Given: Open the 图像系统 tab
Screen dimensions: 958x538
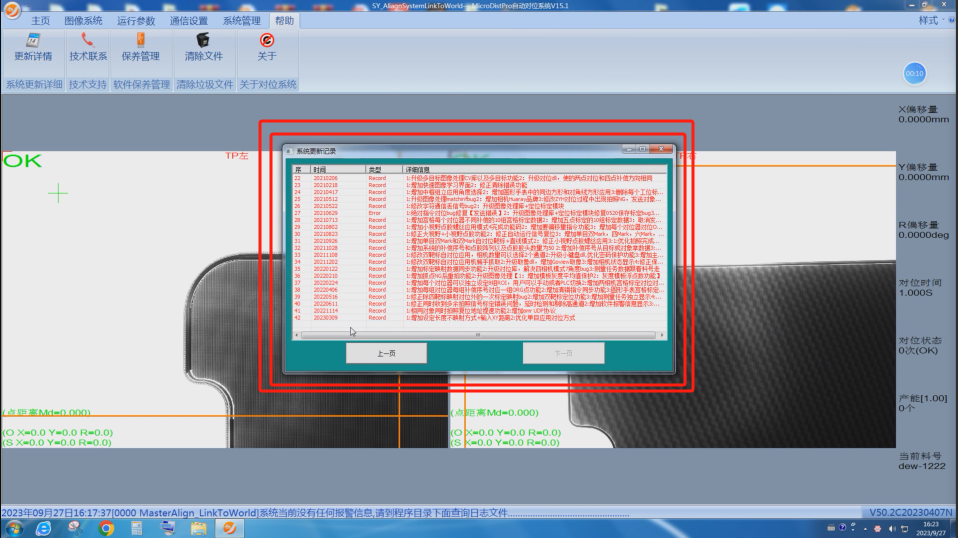Looking at the screenshot, I should click(x=83, y=20).
